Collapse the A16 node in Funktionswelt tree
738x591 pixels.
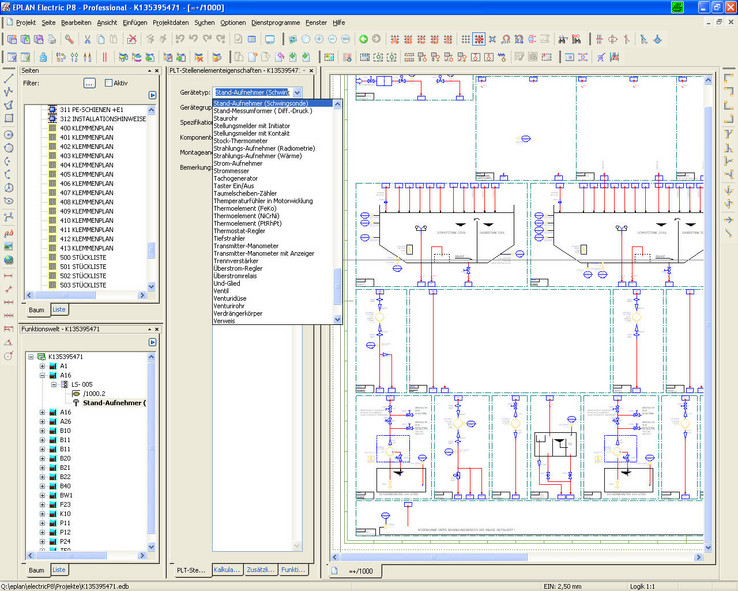(x=42, y=375)
